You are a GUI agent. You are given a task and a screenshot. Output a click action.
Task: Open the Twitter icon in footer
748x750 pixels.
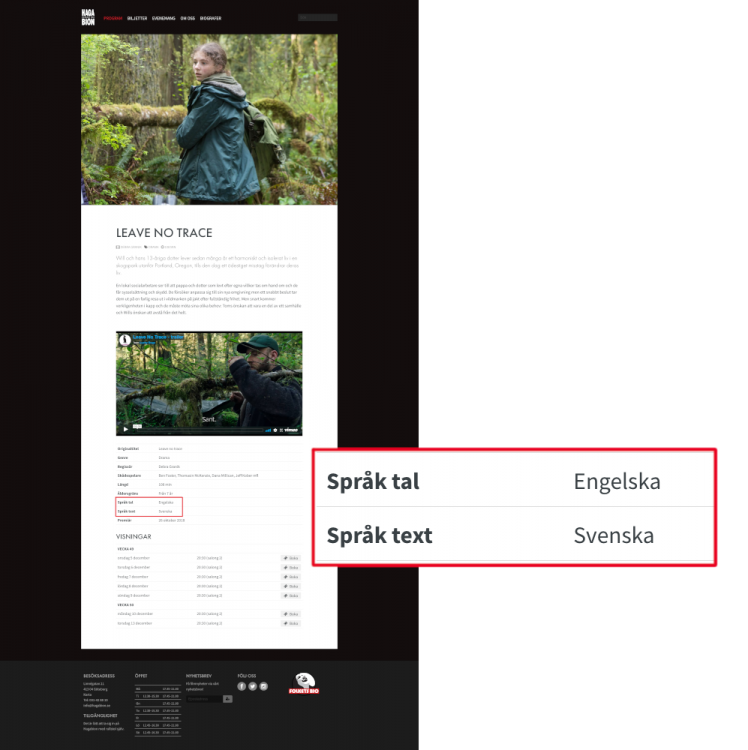tap(253, 686)
